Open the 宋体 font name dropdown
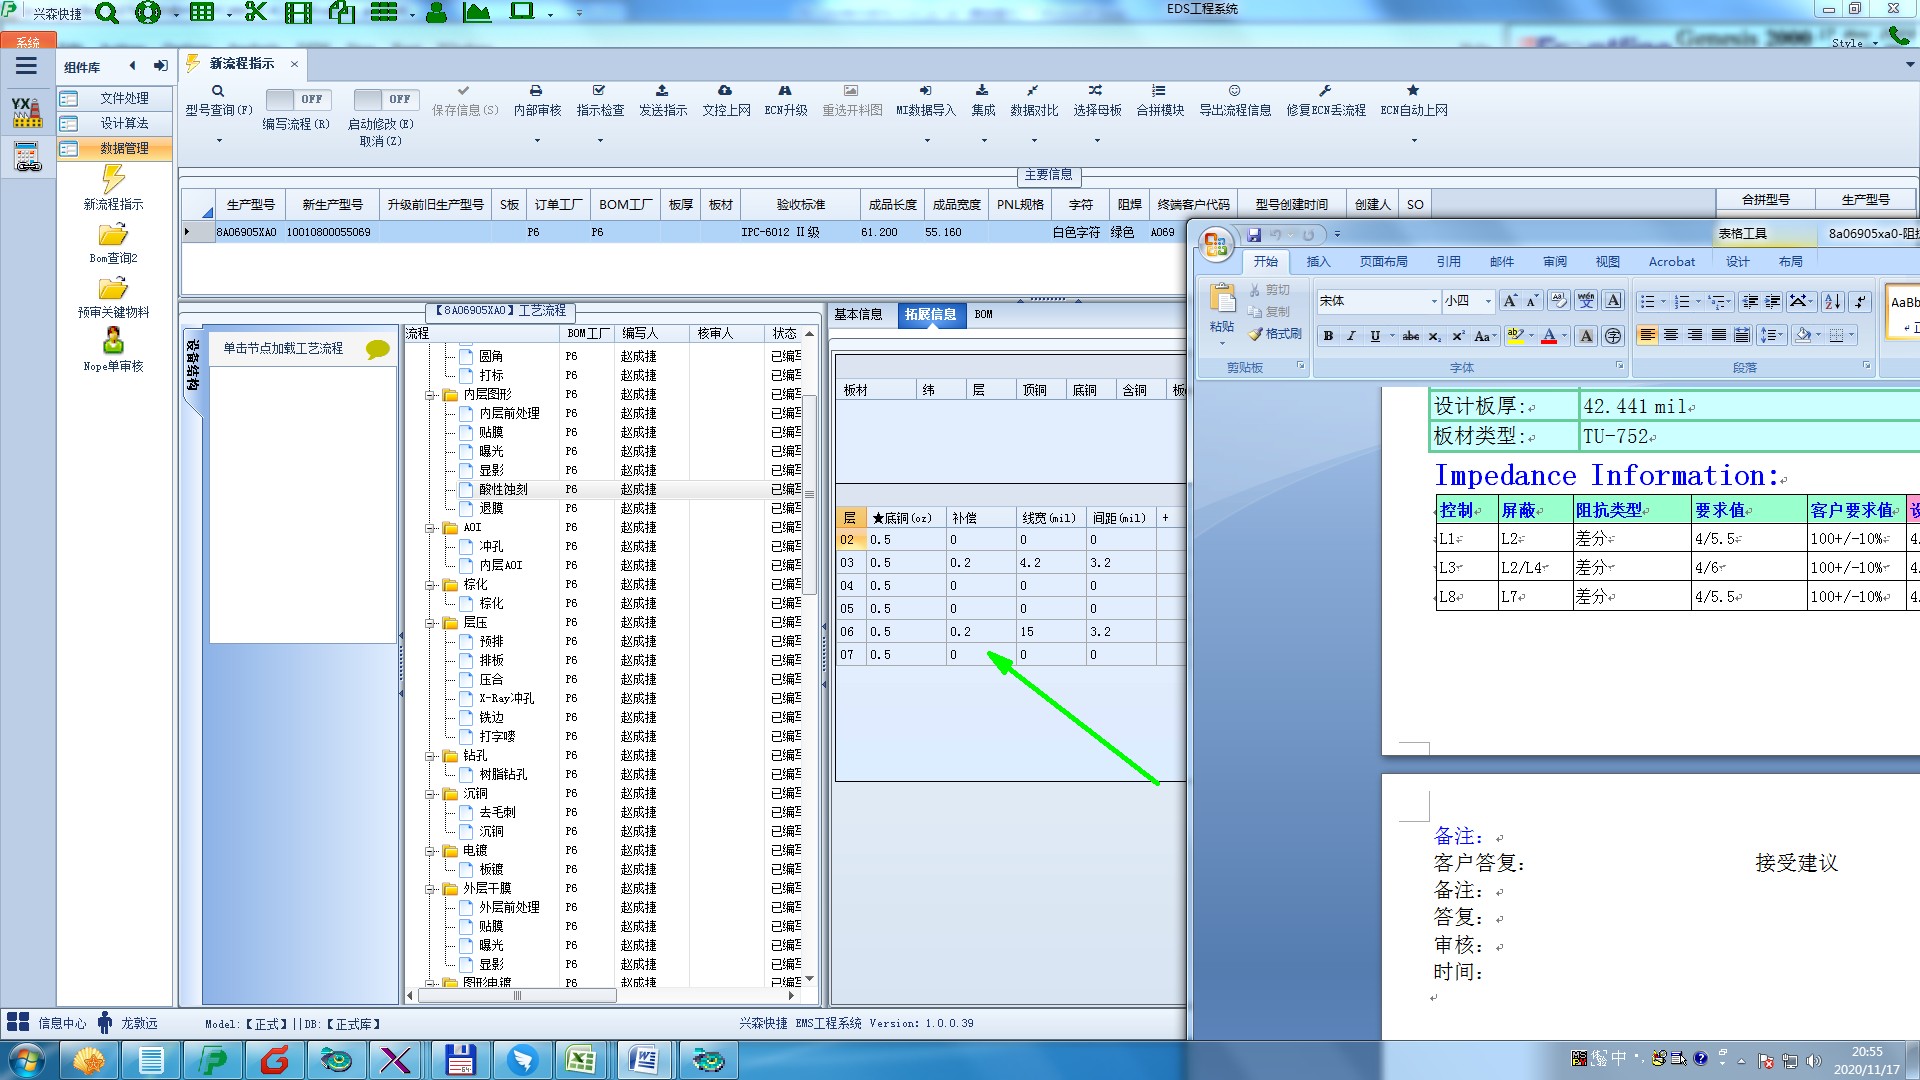The width and height of the screenshot is (1920, 1080). (x=1434, y=301)
